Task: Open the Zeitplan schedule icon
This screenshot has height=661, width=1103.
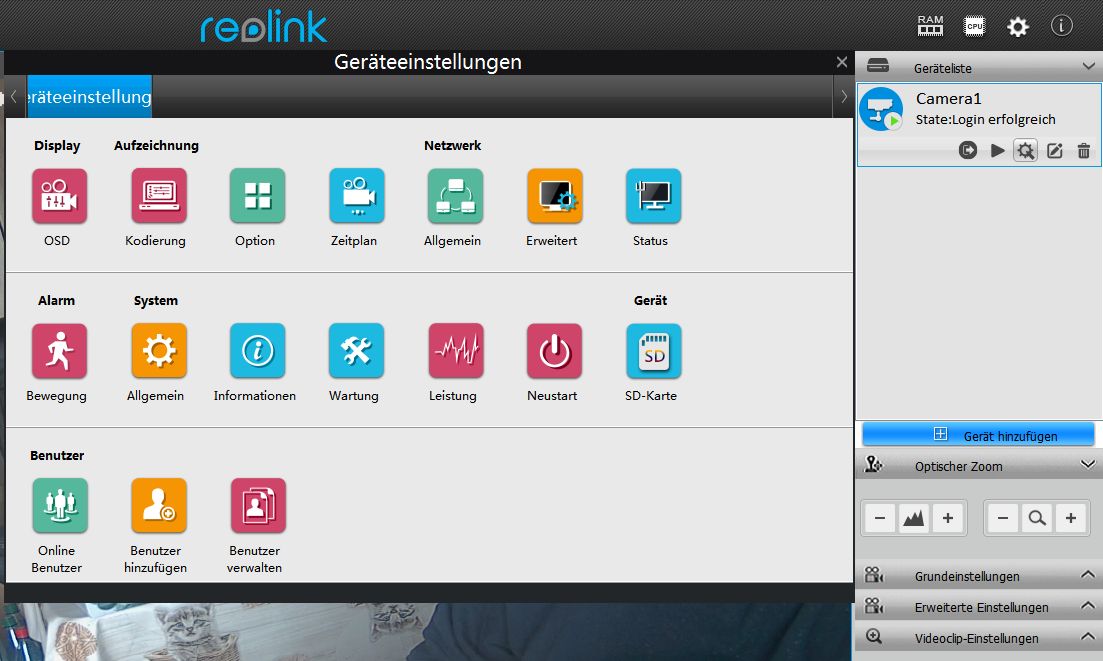Action: pyautogui.click(x=356, y=196)
